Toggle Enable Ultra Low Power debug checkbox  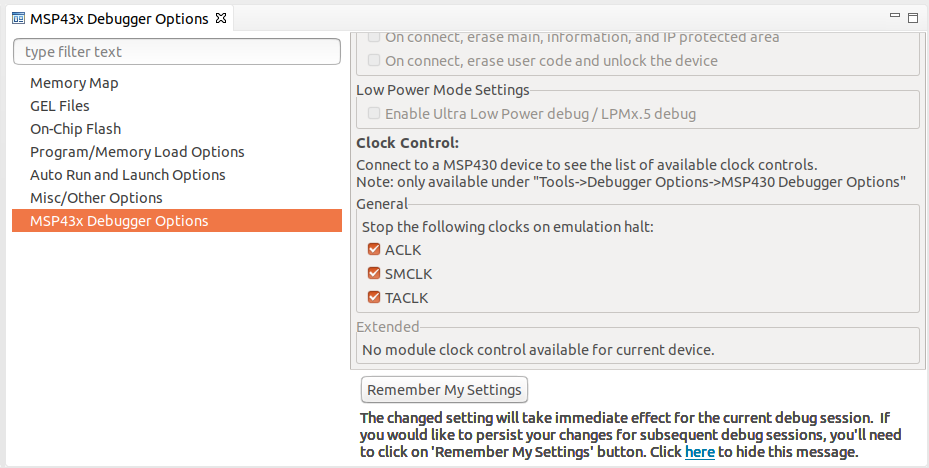(x=375, y=114)
